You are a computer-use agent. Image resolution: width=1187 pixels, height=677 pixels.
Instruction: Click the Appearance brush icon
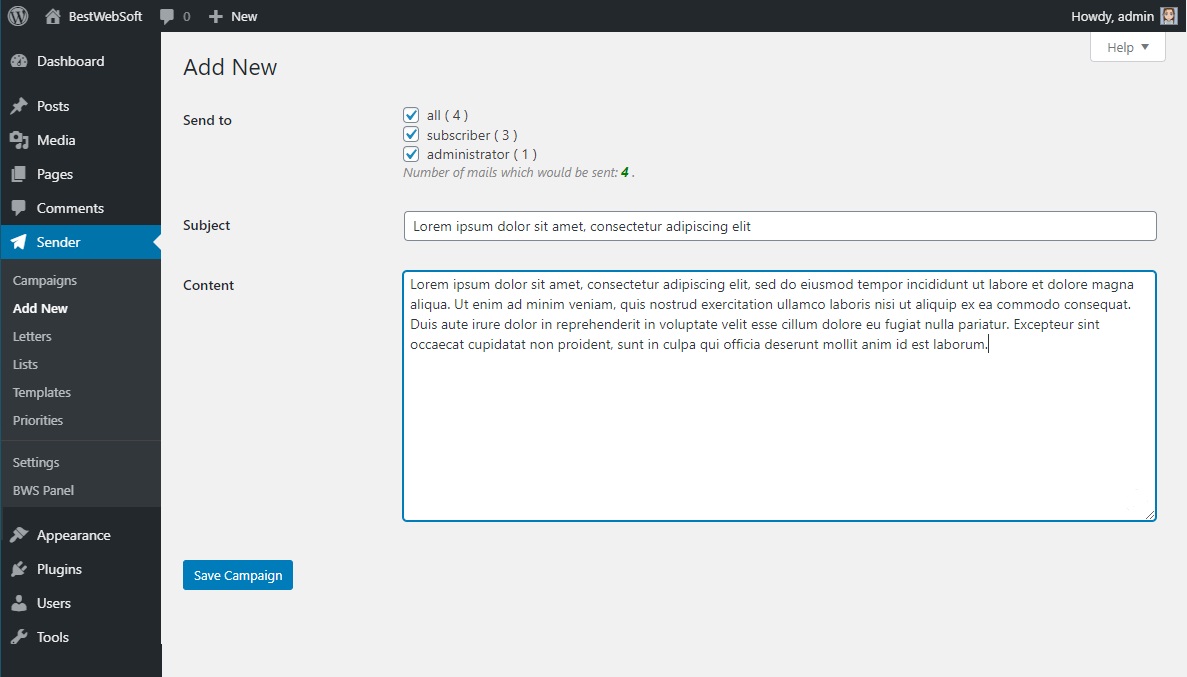click(x=22, y=535)
